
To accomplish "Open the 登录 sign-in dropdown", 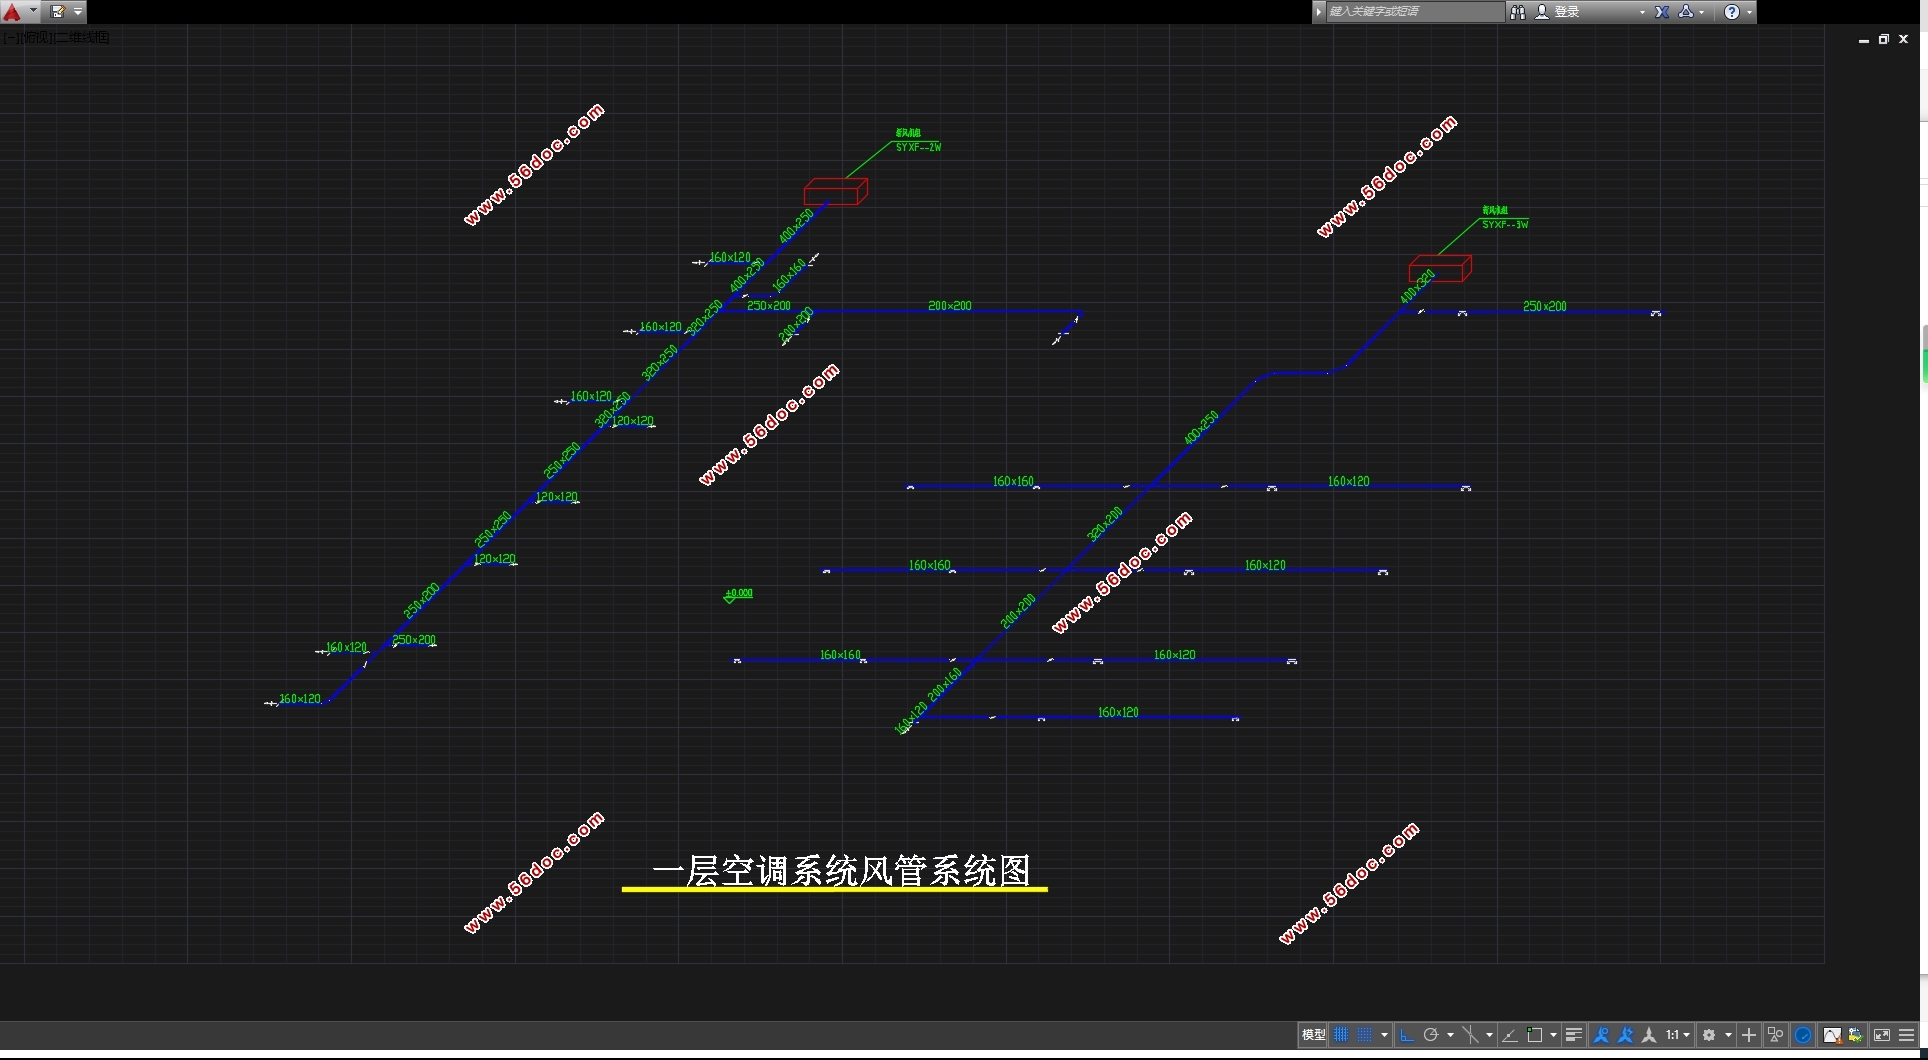I will tap(1591, 12).
